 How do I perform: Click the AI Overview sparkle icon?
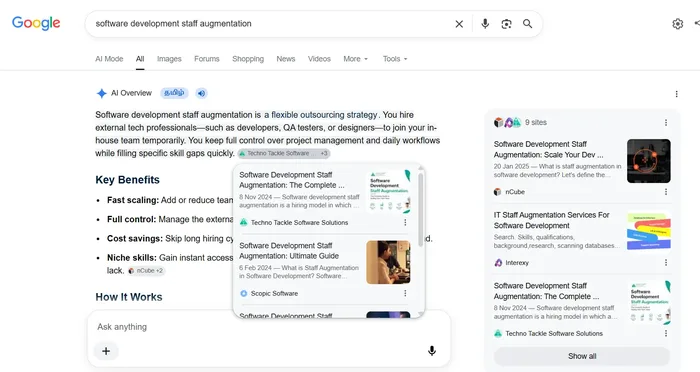[x=101, y=93]
